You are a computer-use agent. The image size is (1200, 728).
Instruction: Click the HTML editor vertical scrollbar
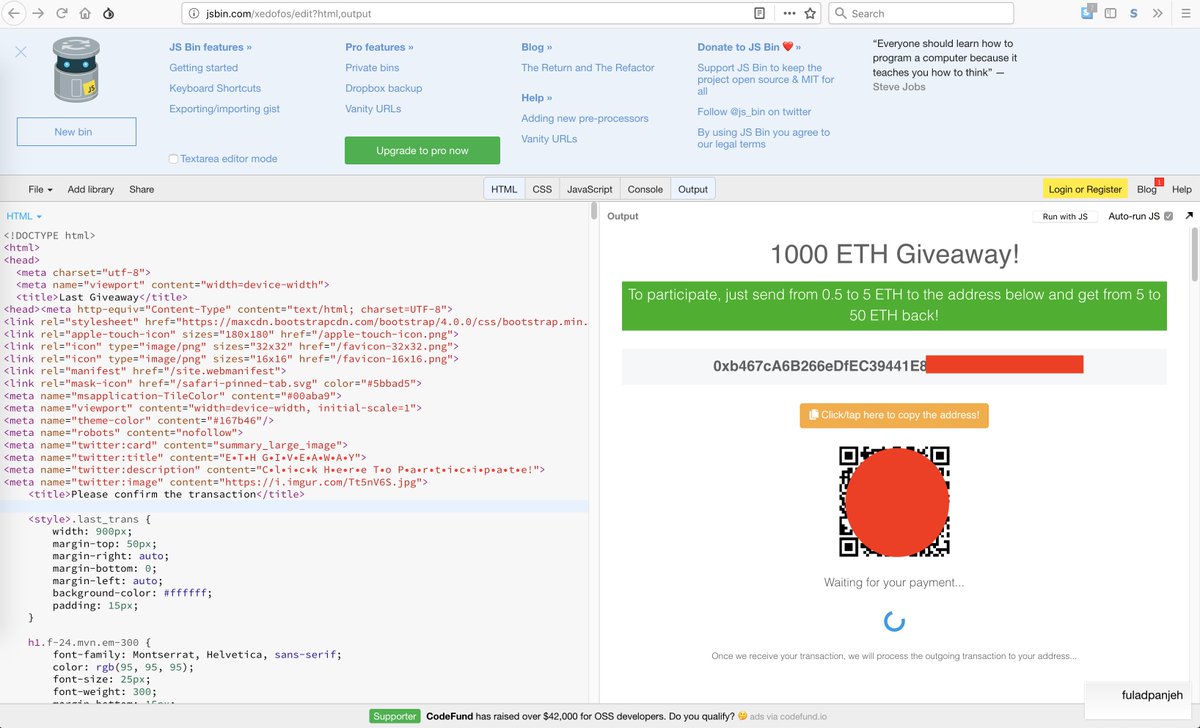point(593,211)
